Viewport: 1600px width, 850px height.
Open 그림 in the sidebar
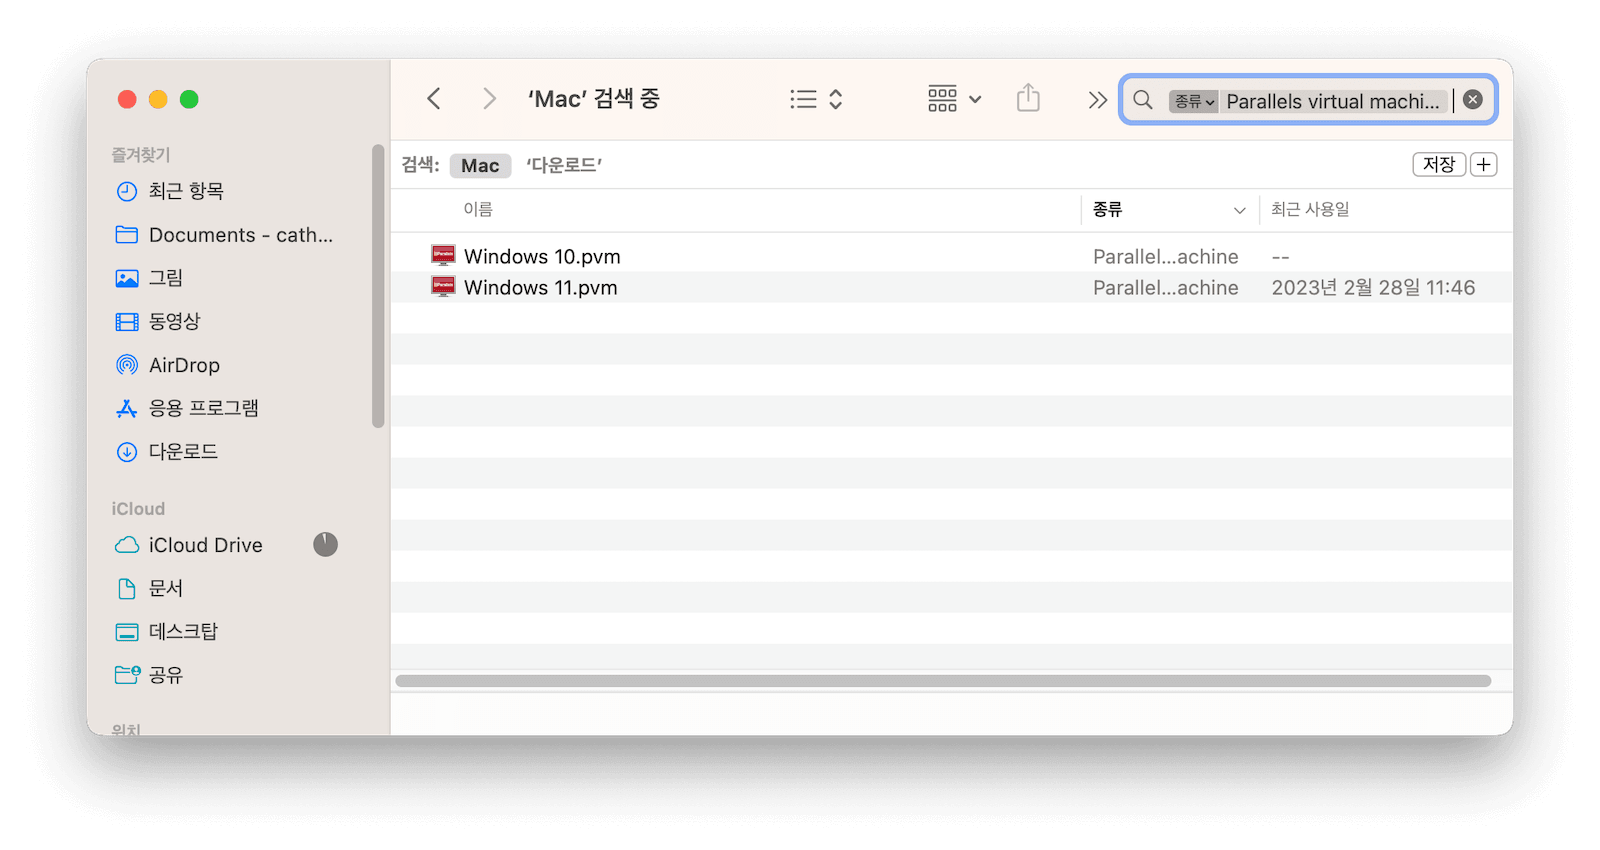(166, 278)
